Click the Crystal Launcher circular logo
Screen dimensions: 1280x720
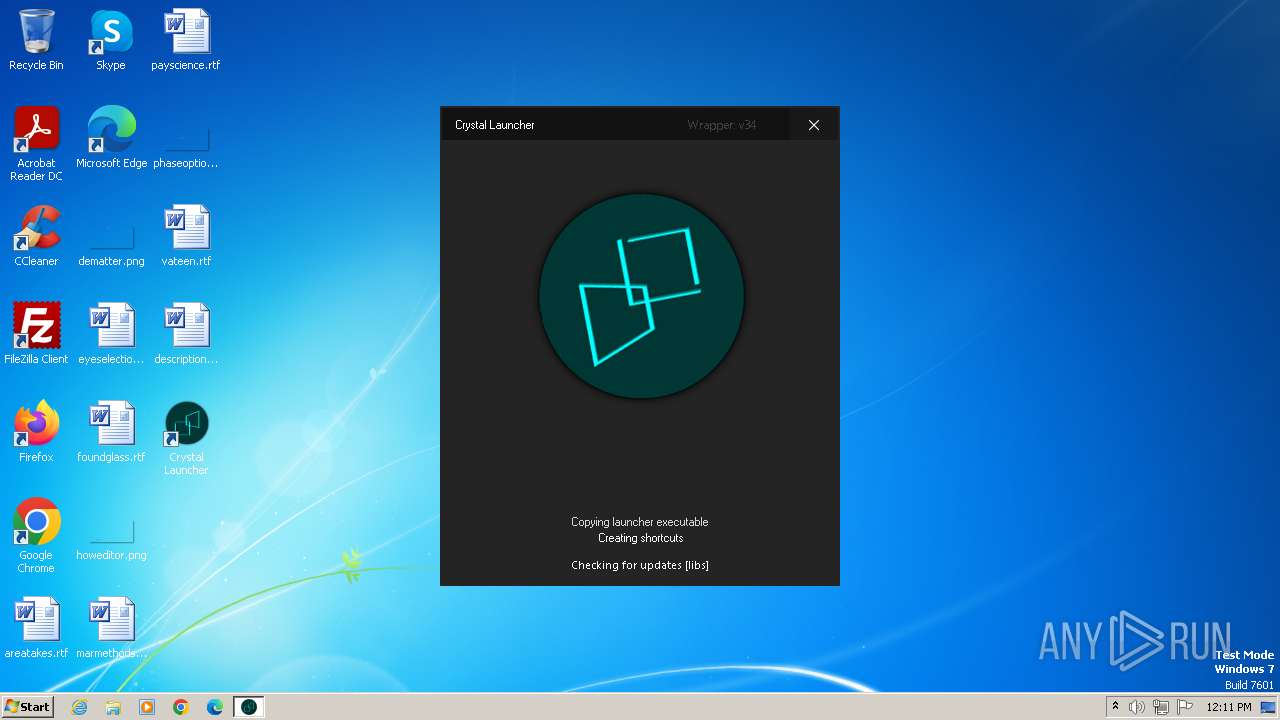(641, 296)
